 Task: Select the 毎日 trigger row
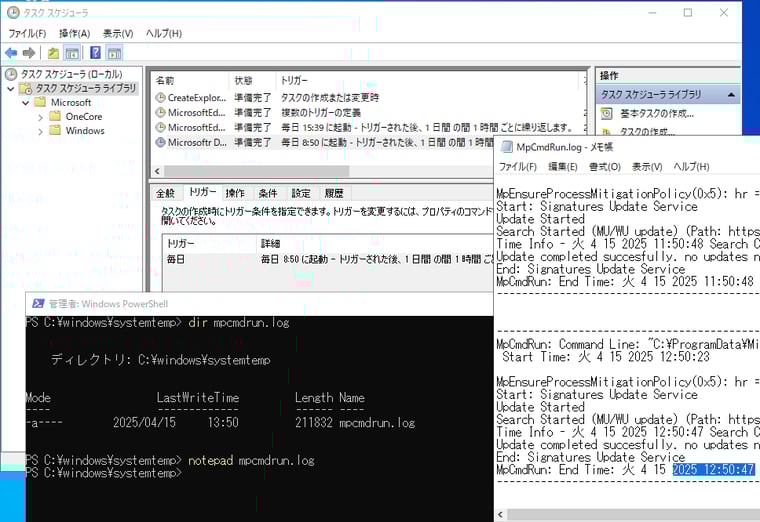click(328, 259)
